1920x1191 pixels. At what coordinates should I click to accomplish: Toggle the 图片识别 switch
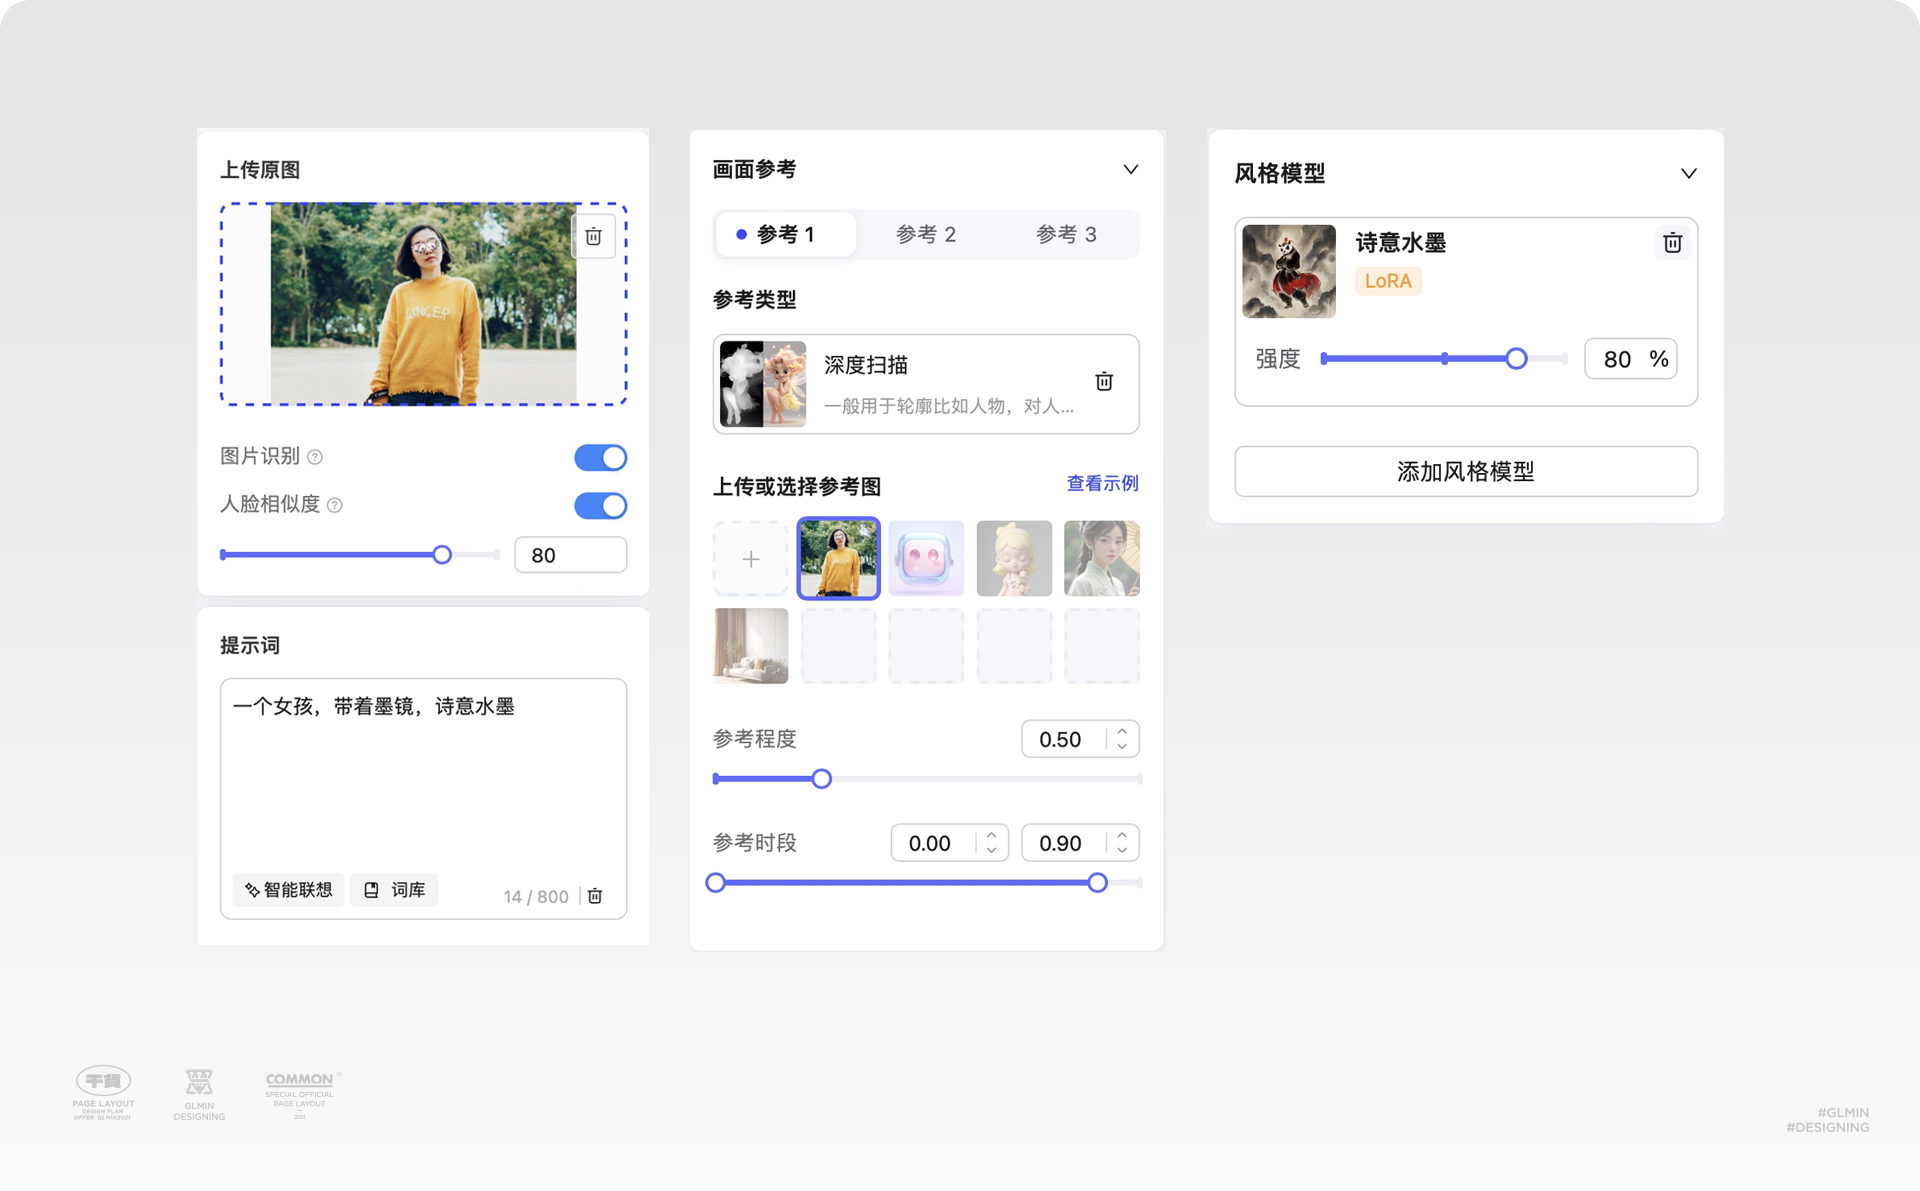[x=600, y=457]
